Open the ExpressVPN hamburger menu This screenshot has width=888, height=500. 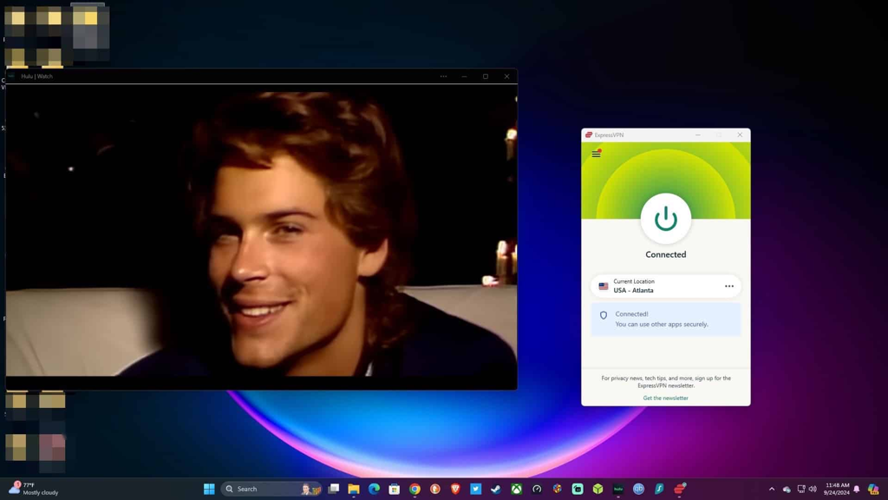point(596,153)
